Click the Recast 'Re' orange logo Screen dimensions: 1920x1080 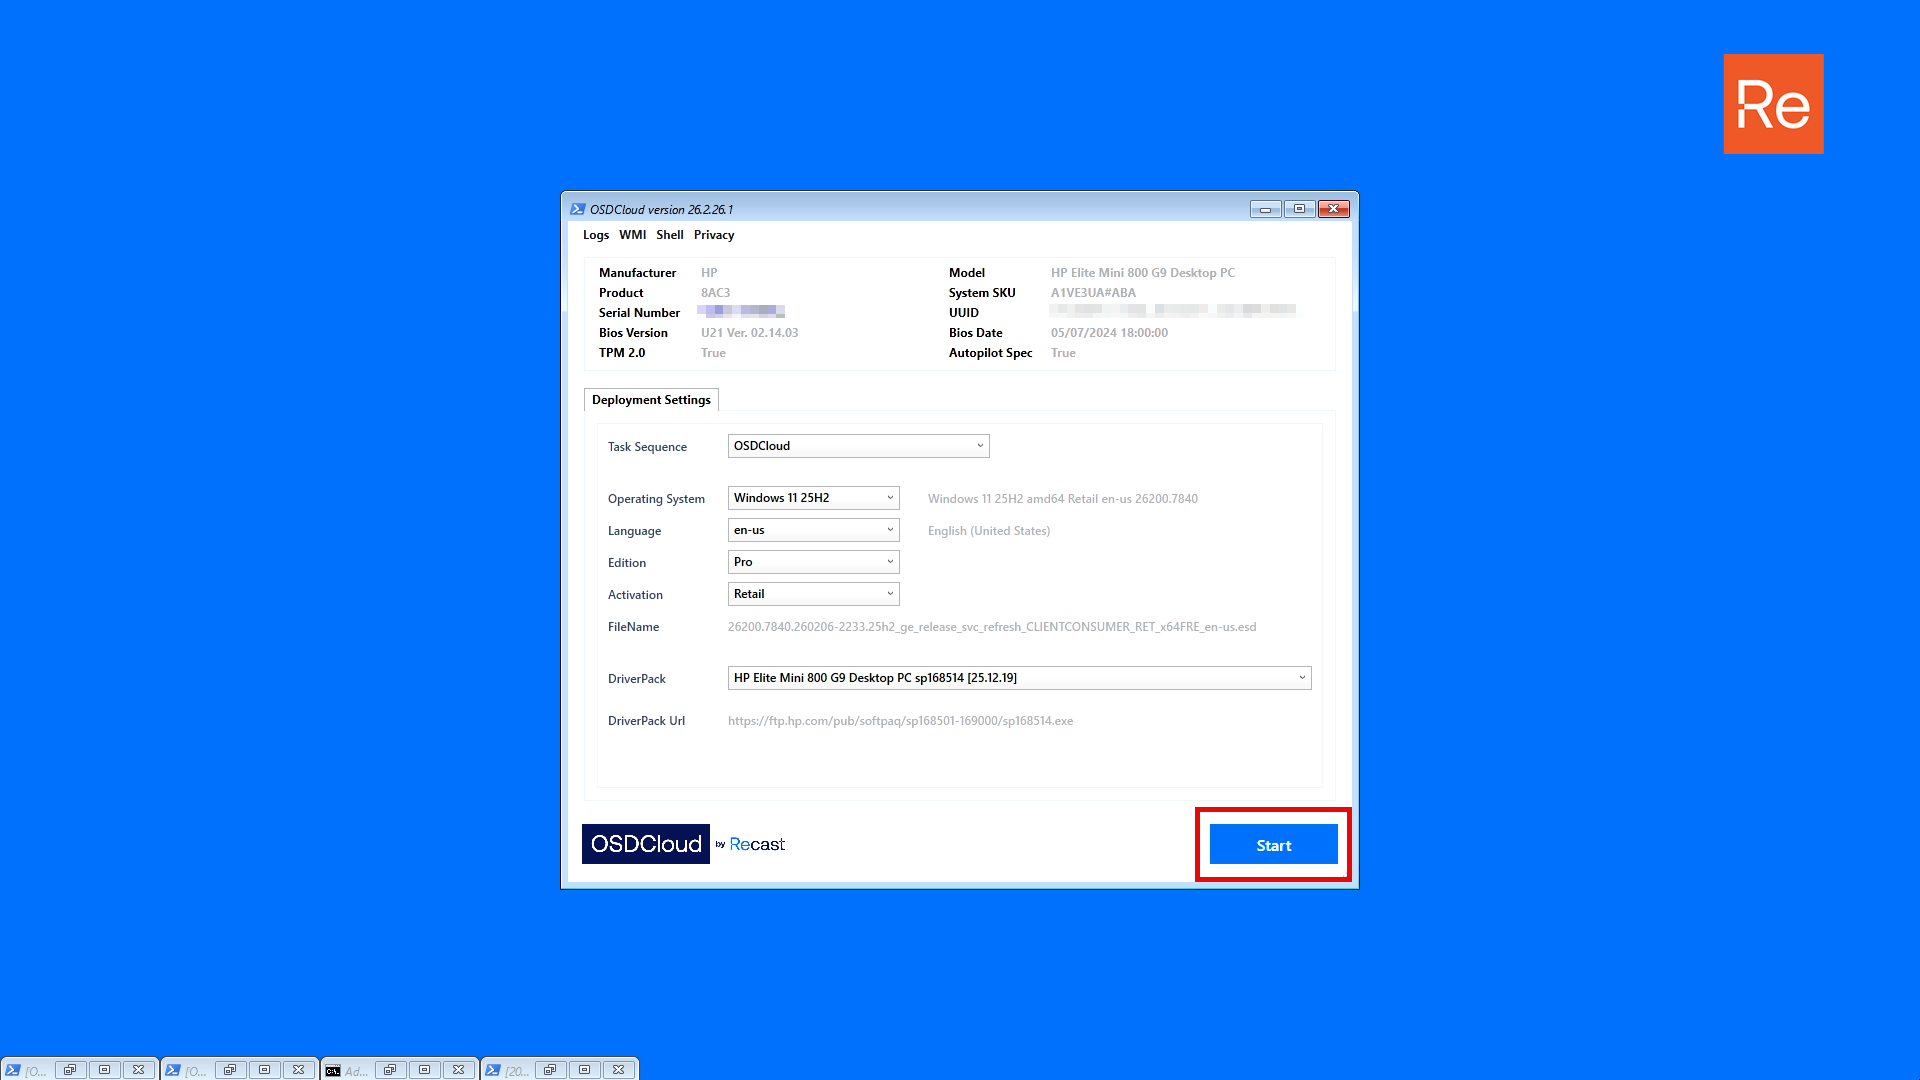point(1773,104)
